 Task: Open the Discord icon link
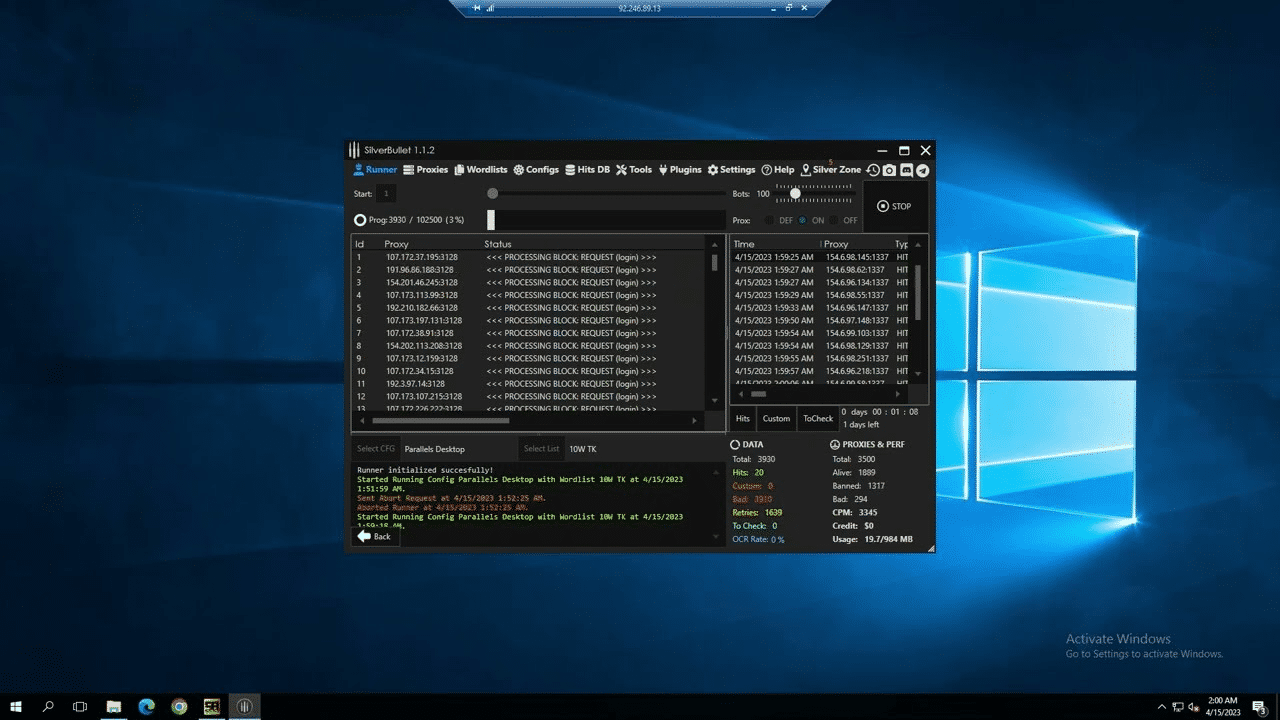pyautogui.click(x=906, y=170)
